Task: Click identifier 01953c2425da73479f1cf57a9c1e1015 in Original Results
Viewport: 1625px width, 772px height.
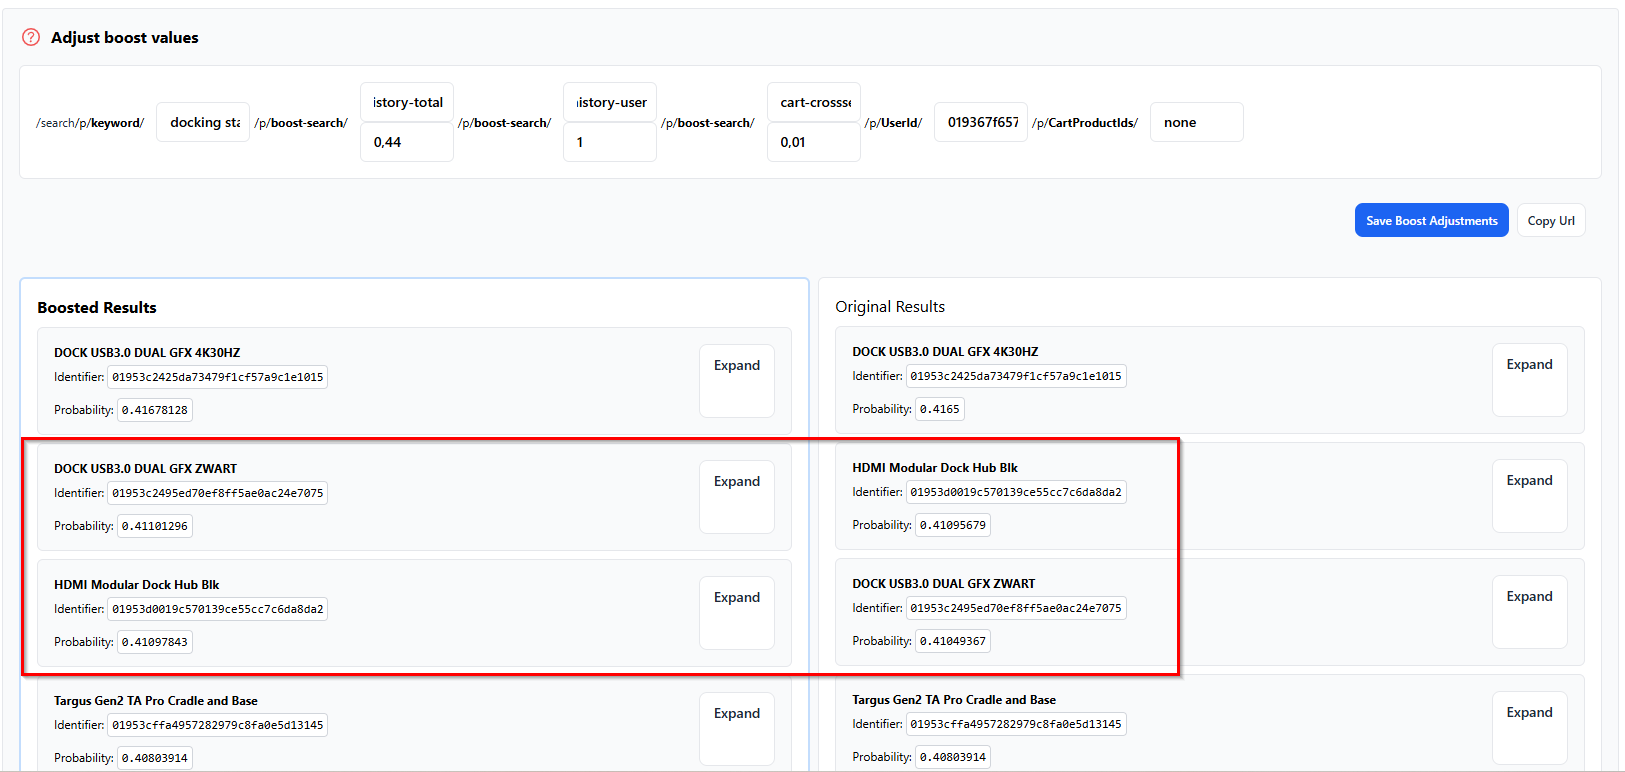Action: point(1016,376)
